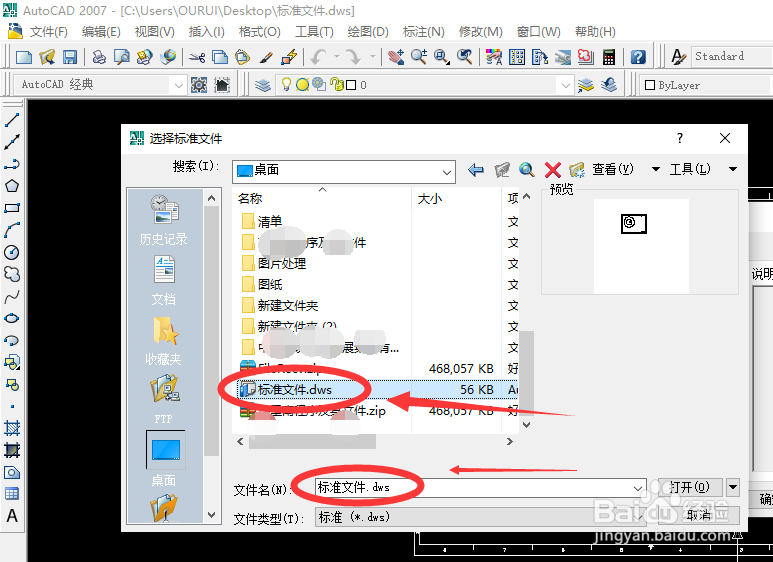This screenshot has height=562, width=773.
Task: Select the Multiline Text A tool
Action: tap(12, 516)
